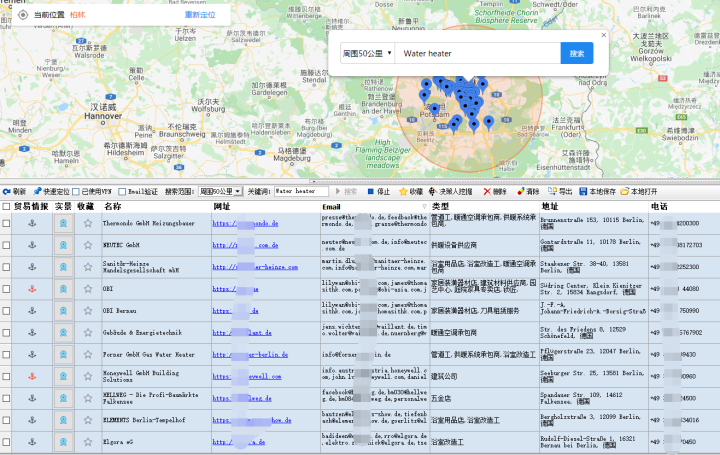Close the map search popup
Viewport: 720px width, 455px height.
tap(604, 35)
